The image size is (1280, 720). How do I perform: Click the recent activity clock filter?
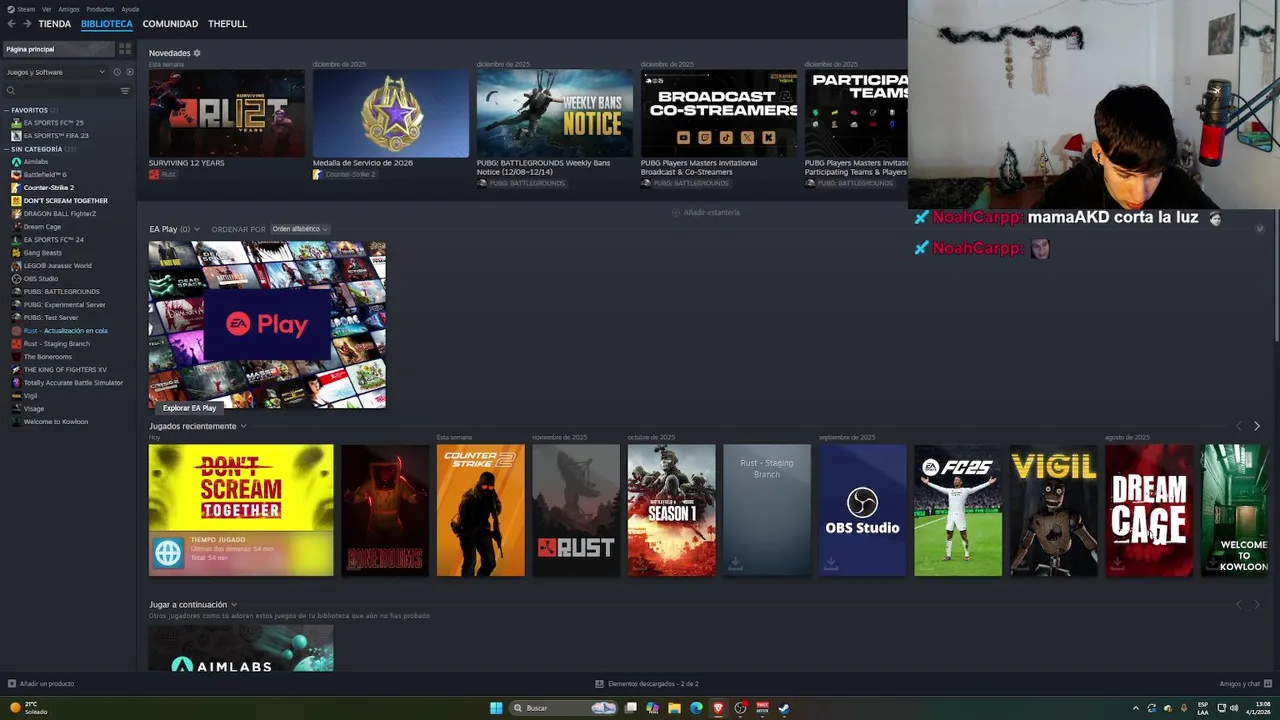[117, 72]
